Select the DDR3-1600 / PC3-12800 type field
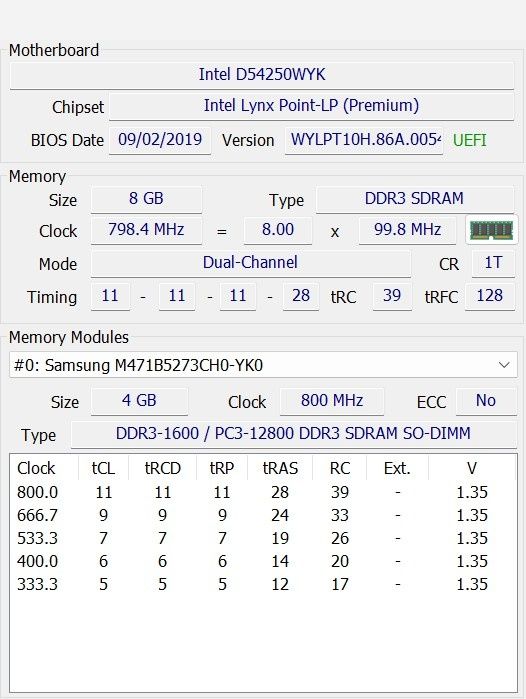This screenshot has width=526, height=699. tap(293, 434)
